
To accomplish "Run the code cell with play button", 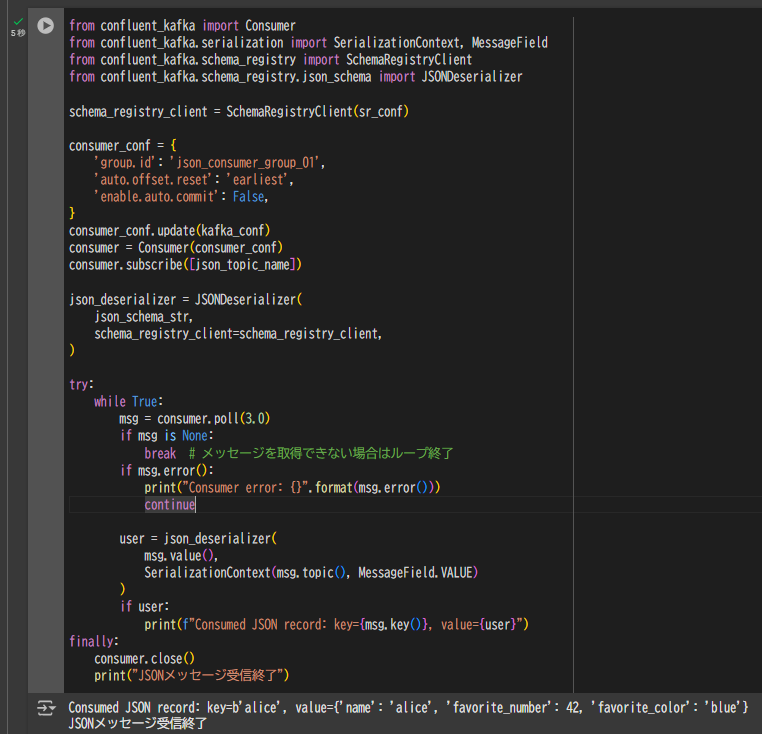I will point(46,25).
